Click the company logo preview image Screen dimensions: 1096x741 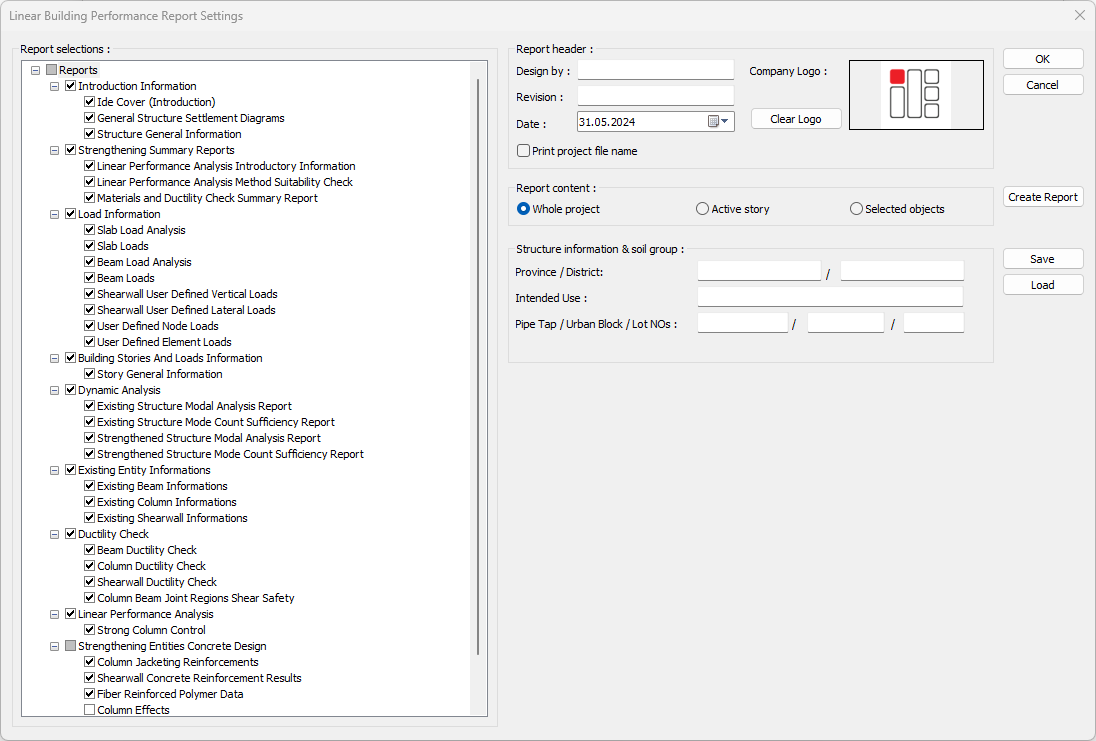pyautogui.click(x=916, y=95)
